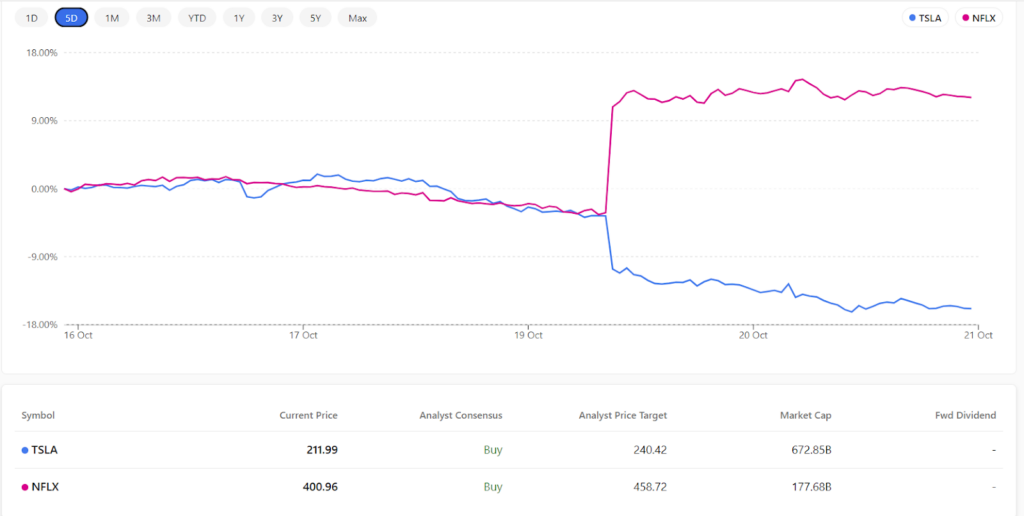Click the Fwd Dividend column header

tap(968, 415)
